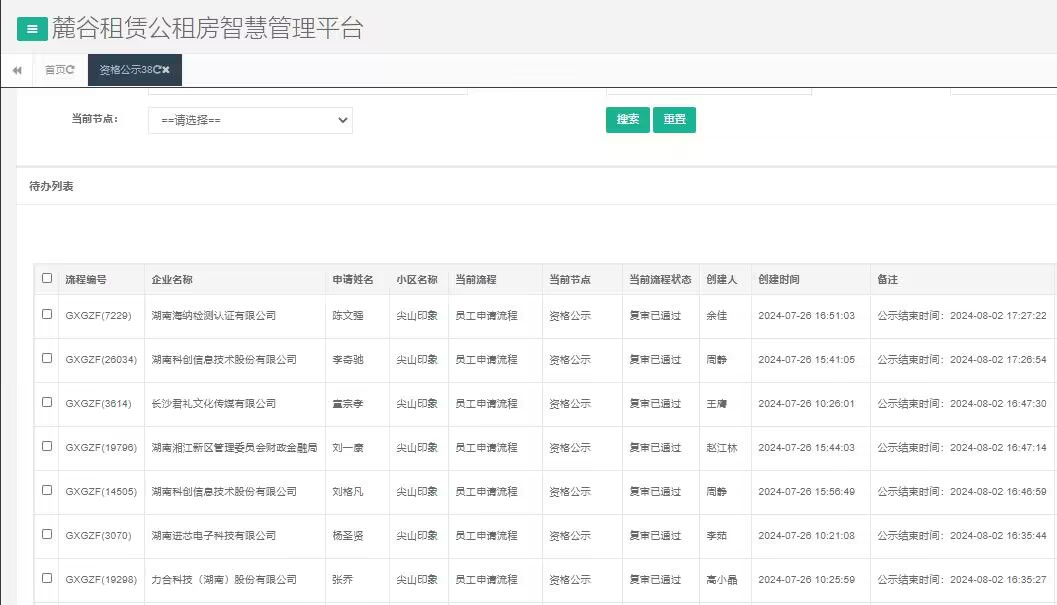Viewport: 1057px width, 605px height.
Task: Open the 当前节点 dropdown selector
Action: [x=250, y=120]
